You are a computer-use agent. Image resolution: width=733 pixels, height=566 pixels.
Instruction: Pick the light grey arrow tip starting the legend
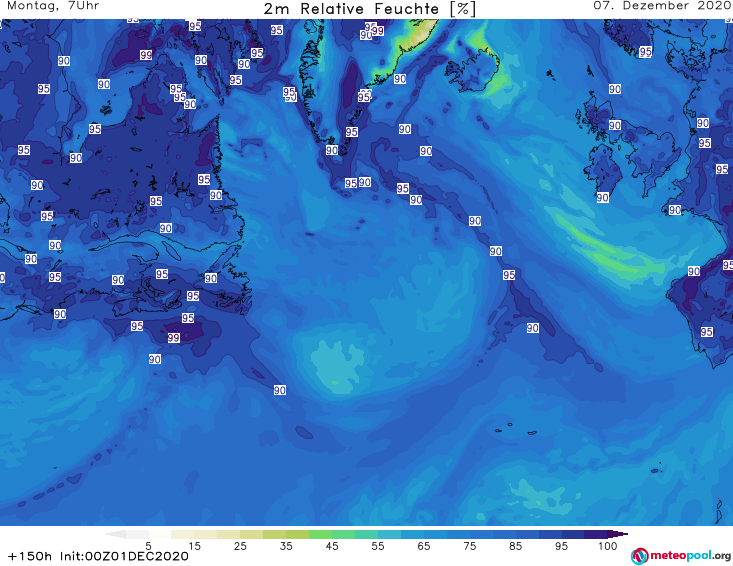[x=115, y=534]
